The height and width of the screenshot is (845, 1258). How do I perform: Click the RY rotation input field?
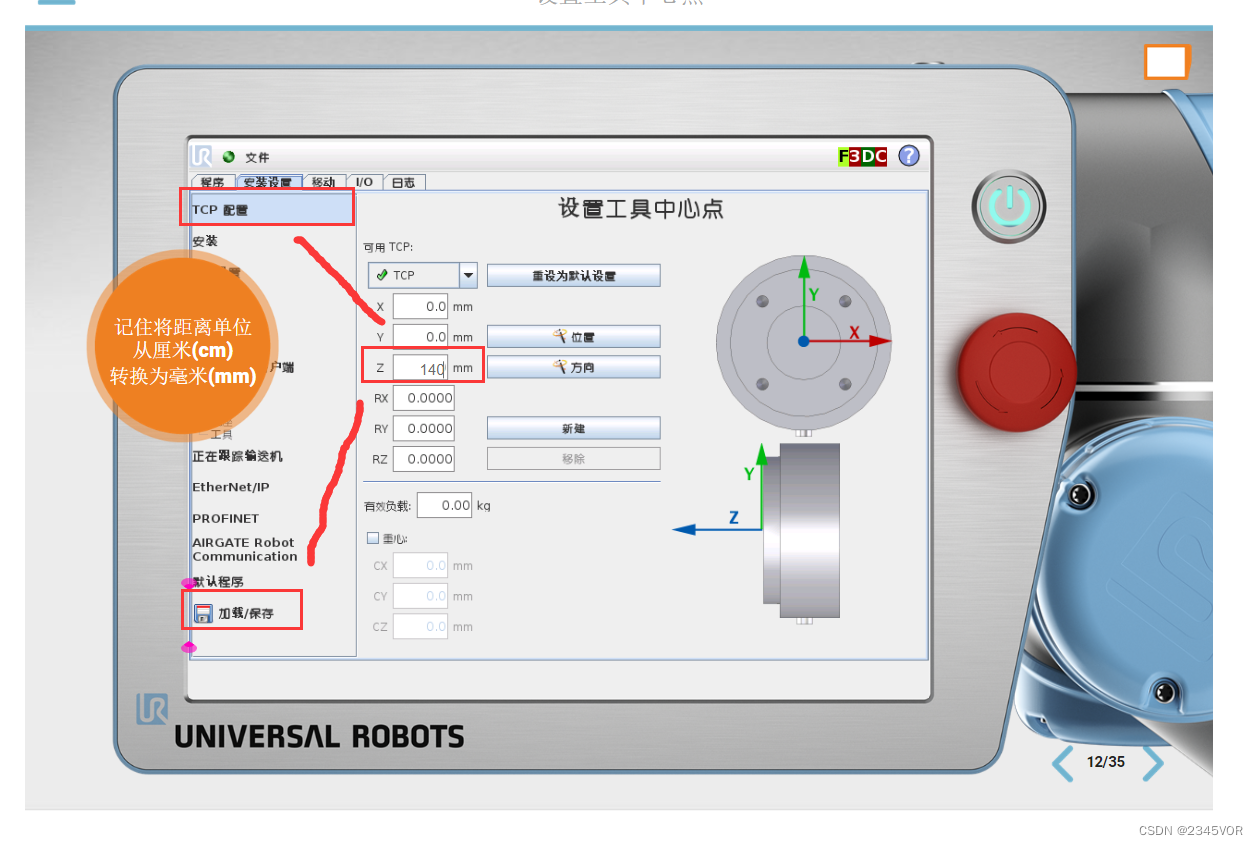click(424, 428)
